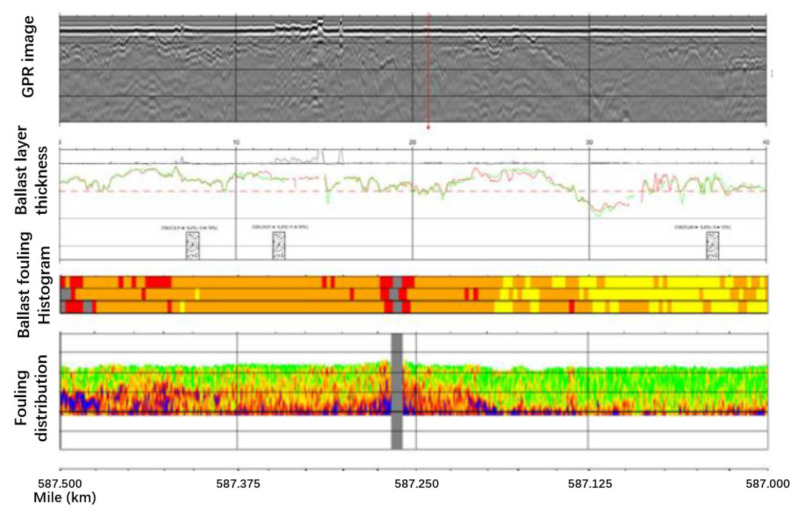Click the gray data gap block in Fouling distribution
The height and width of the screenshot is (517, 800).
pyautogui.click(x=396, y=388)
